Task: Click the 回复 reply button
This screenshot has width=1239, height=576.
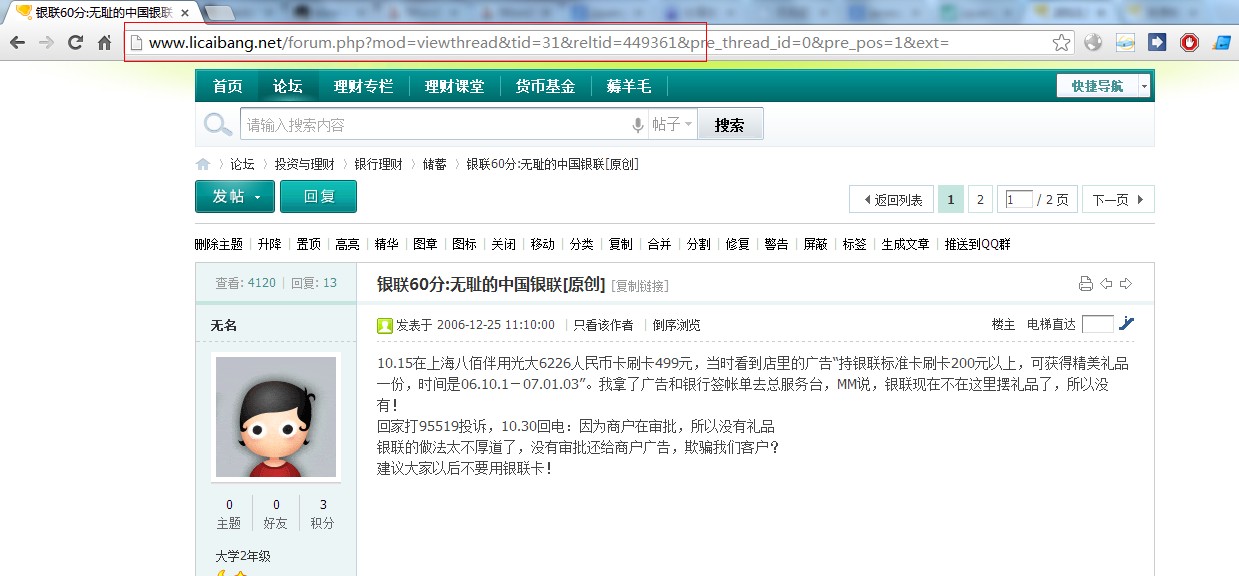Action: click(318, 197)
